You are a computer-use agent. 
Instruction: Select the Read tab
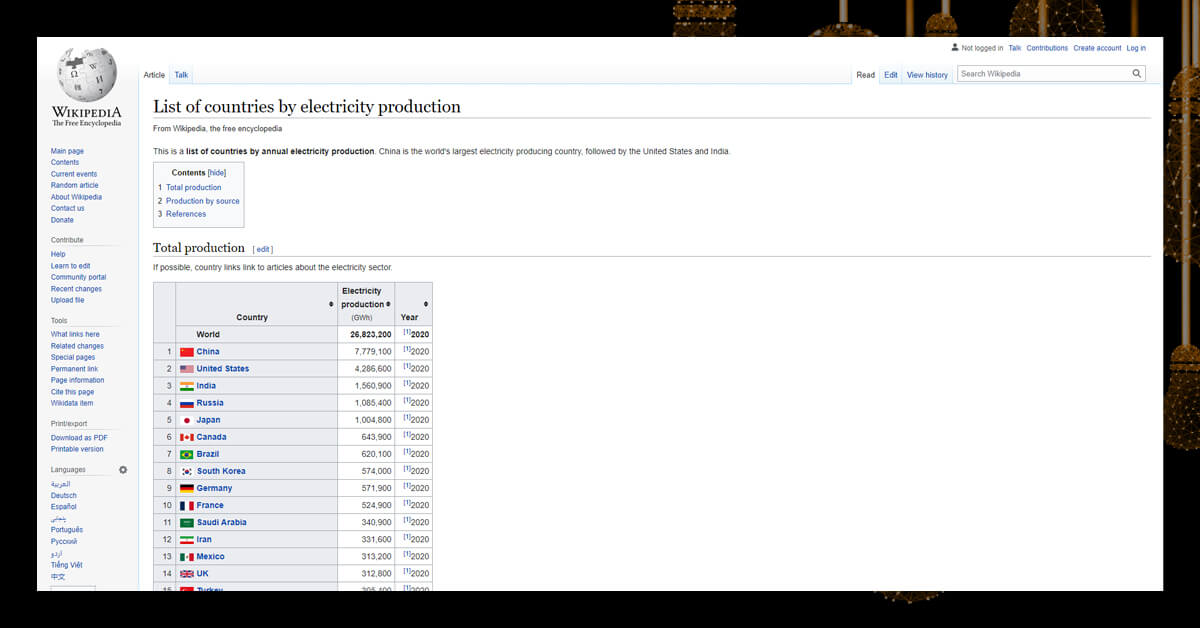866,75
